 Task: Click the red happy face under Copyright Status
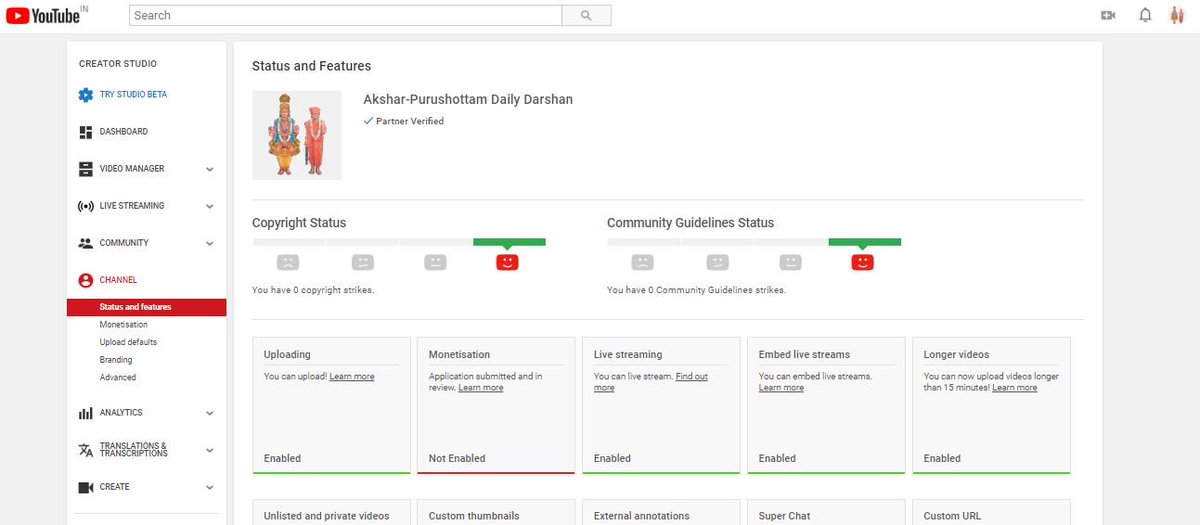pyautogui.click(x=507, y=262)
